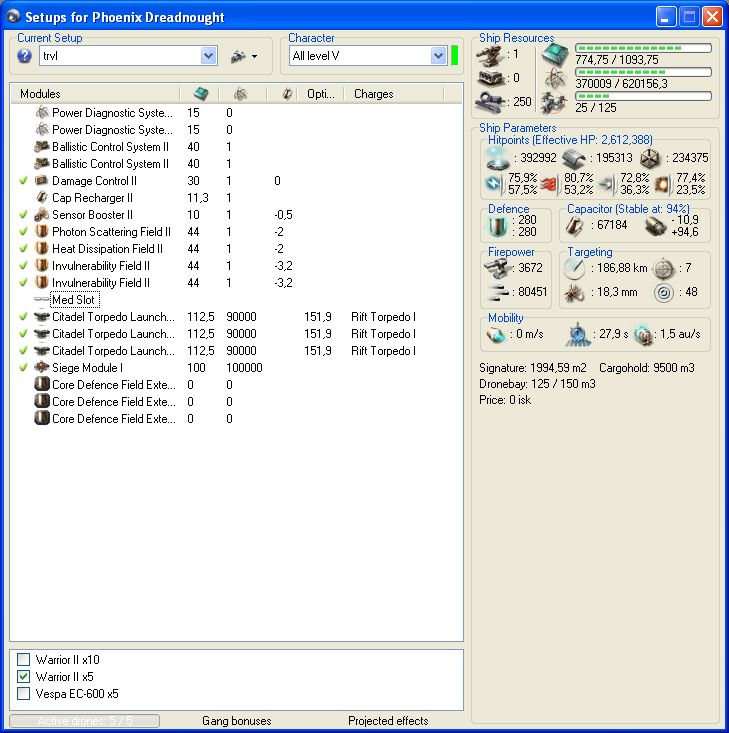This screenshot has width=729, height=733.
Task: Open the Projected effects tab
Action: [388, 721]
